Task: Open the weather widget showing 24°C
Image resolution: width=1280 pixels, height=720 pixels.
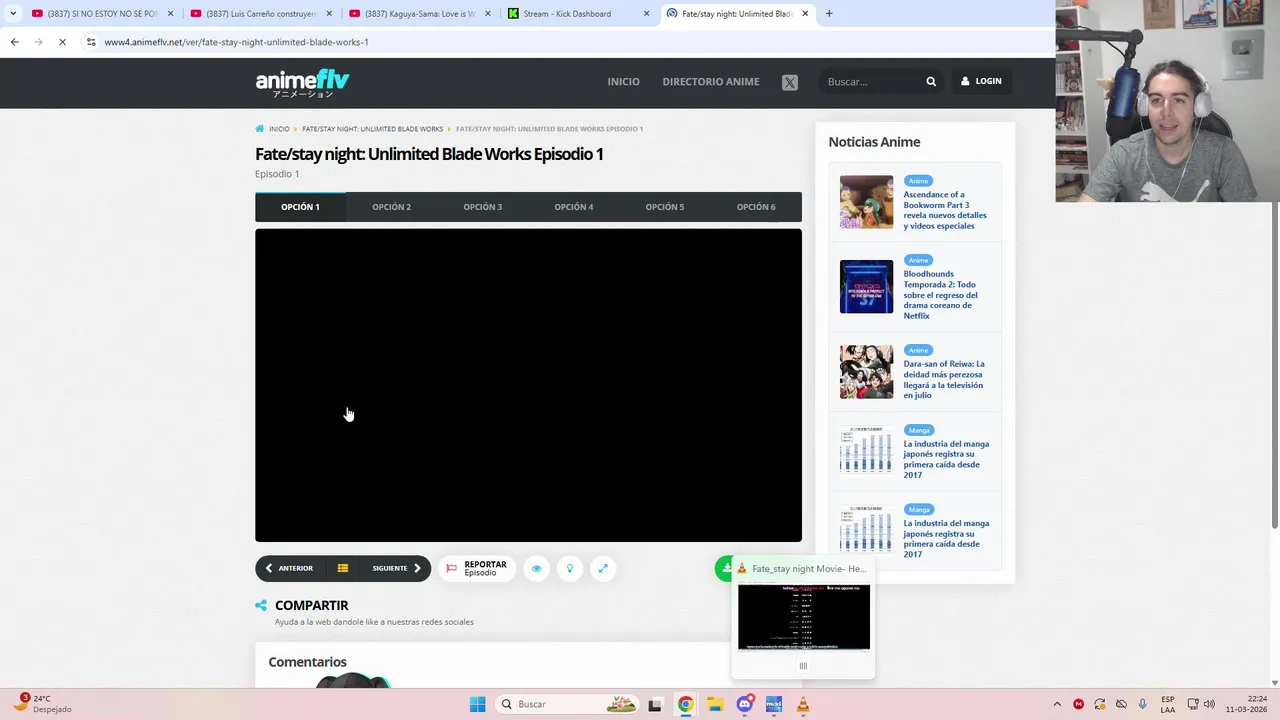Action: (x=44, y=703)
